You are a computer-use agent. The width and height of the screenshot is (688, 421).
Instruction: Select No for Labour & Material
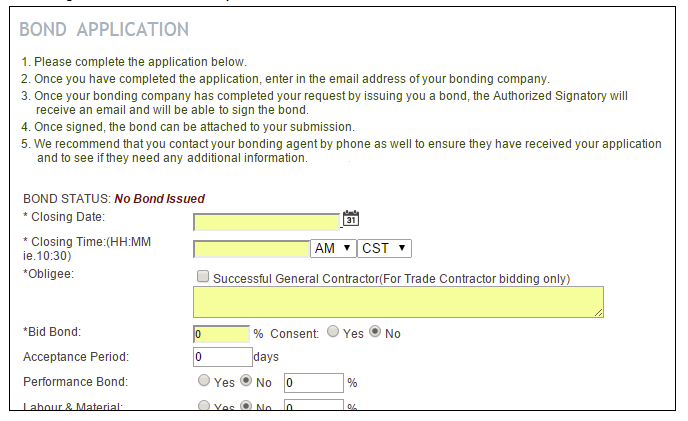coord(246,405)
